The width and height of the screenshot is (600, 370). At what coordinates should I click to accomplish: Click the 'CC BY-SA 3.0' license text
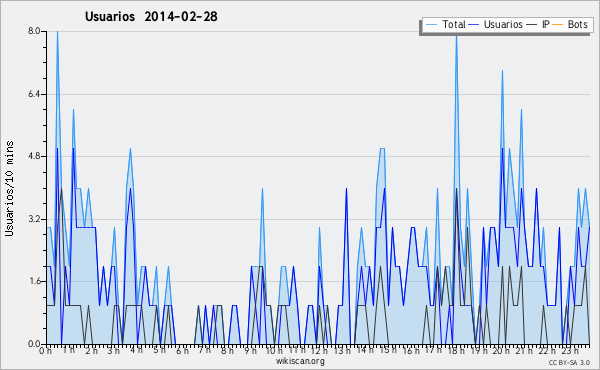coord(569,363)
